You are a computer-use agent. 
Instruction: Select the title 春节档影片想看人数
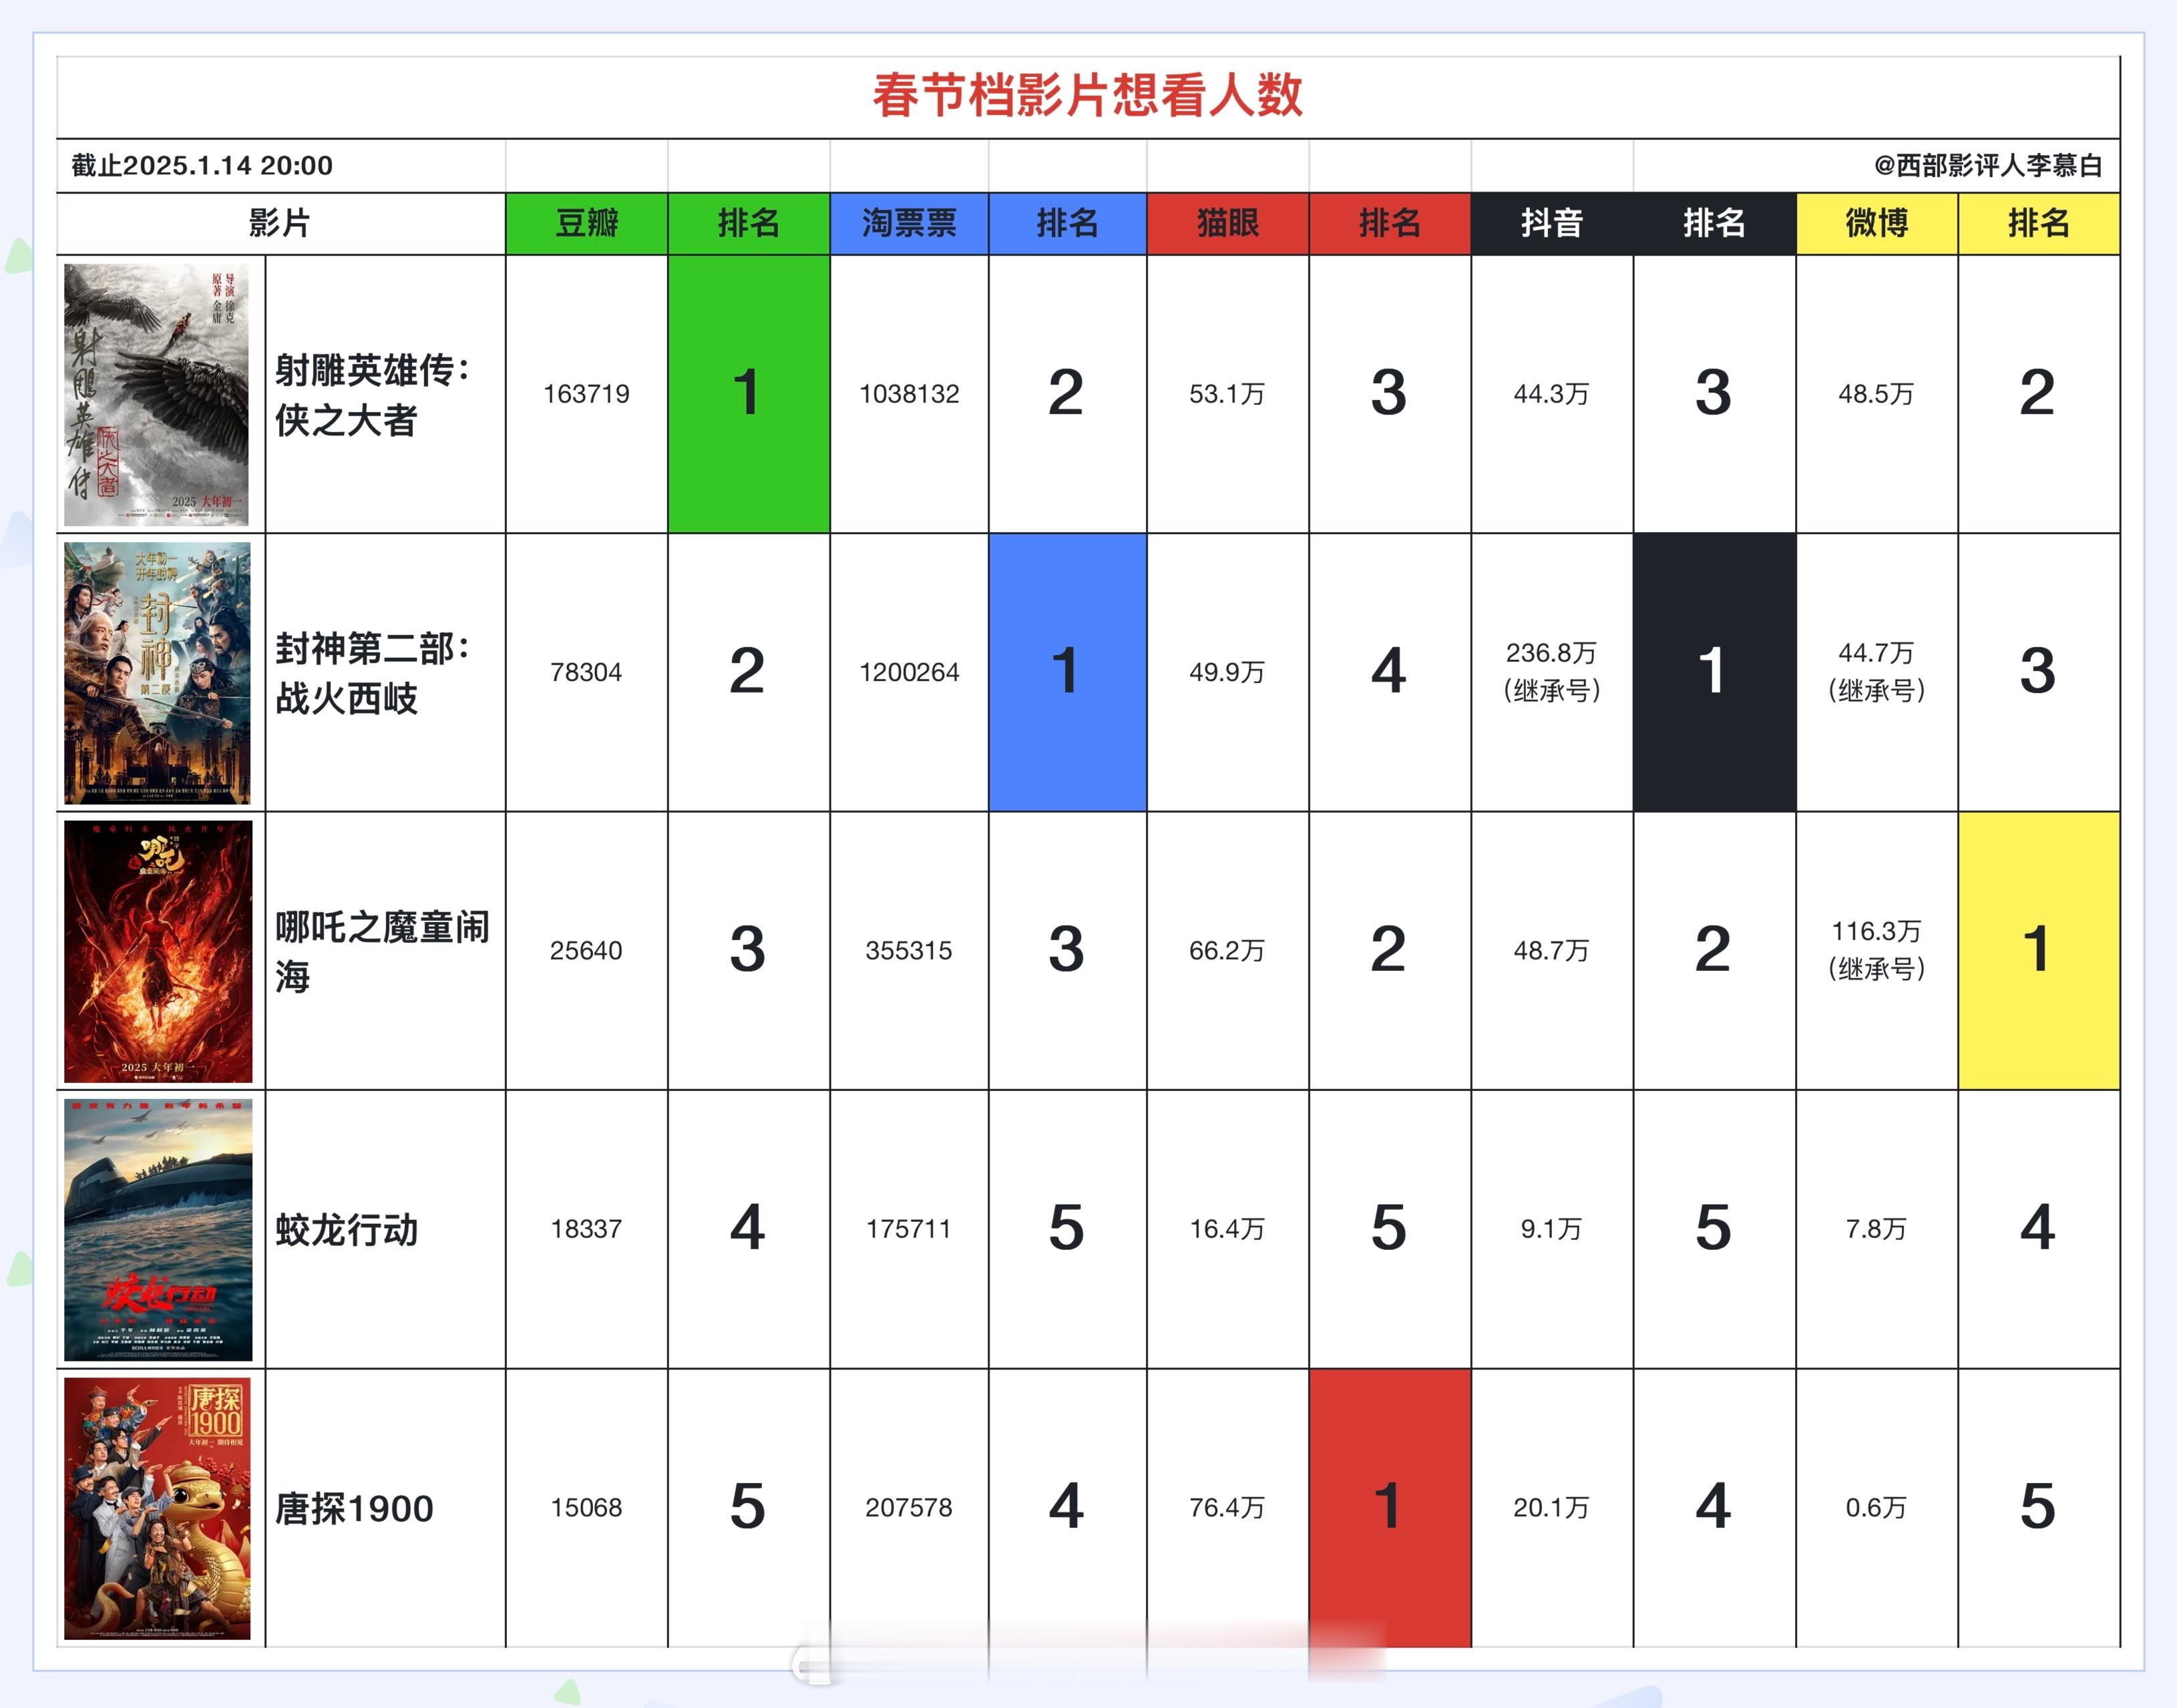click(1088, 96)
